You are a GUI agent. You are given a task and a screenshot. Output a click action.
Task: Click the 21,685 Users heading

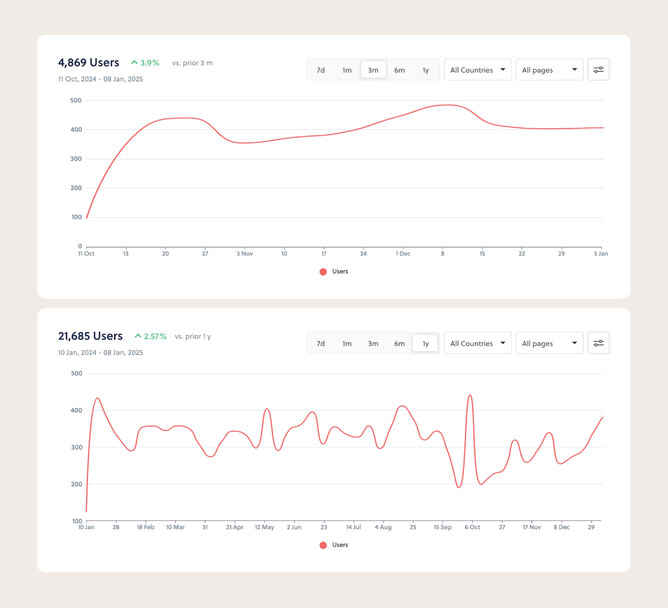91,336
